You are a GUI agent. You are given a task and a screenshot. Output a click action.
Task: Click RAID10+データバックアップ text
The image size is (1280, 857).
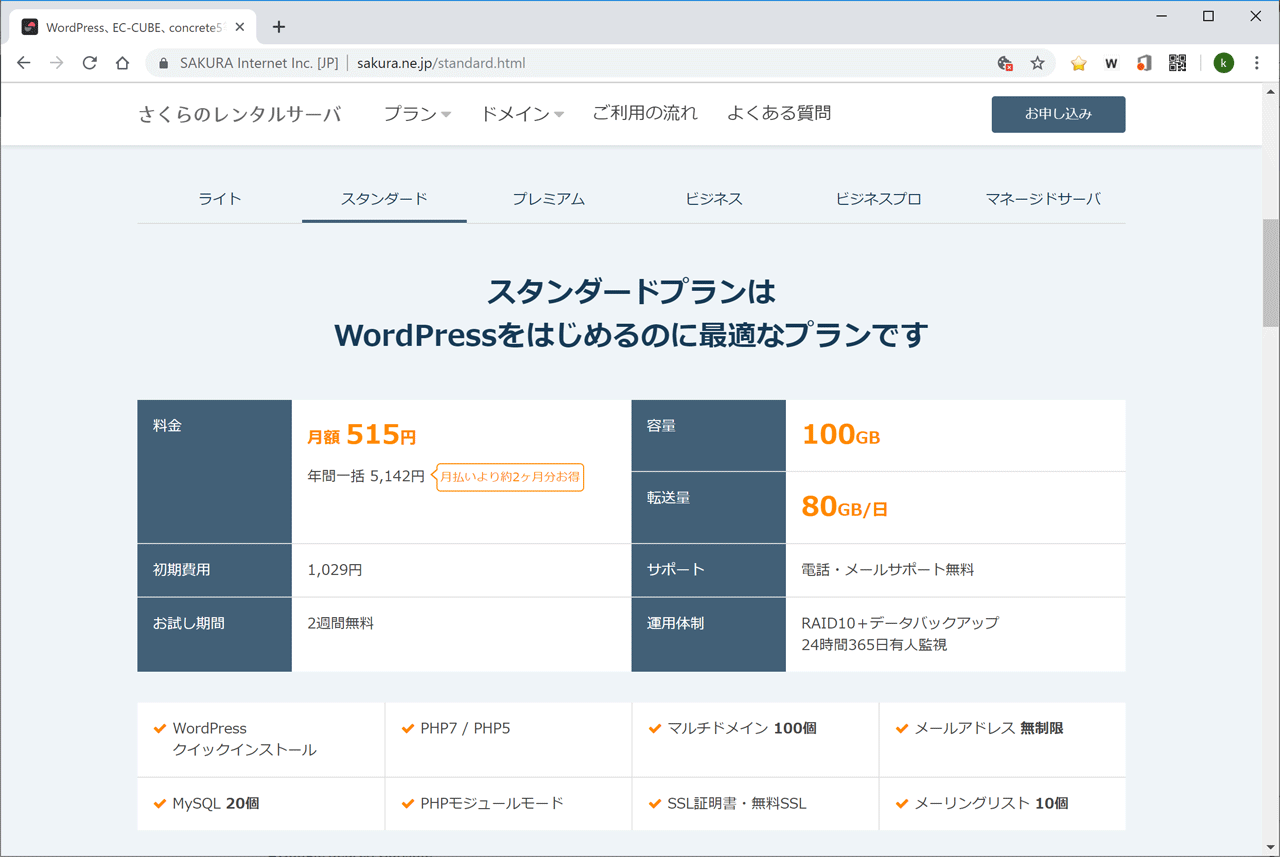click(900, 623)
